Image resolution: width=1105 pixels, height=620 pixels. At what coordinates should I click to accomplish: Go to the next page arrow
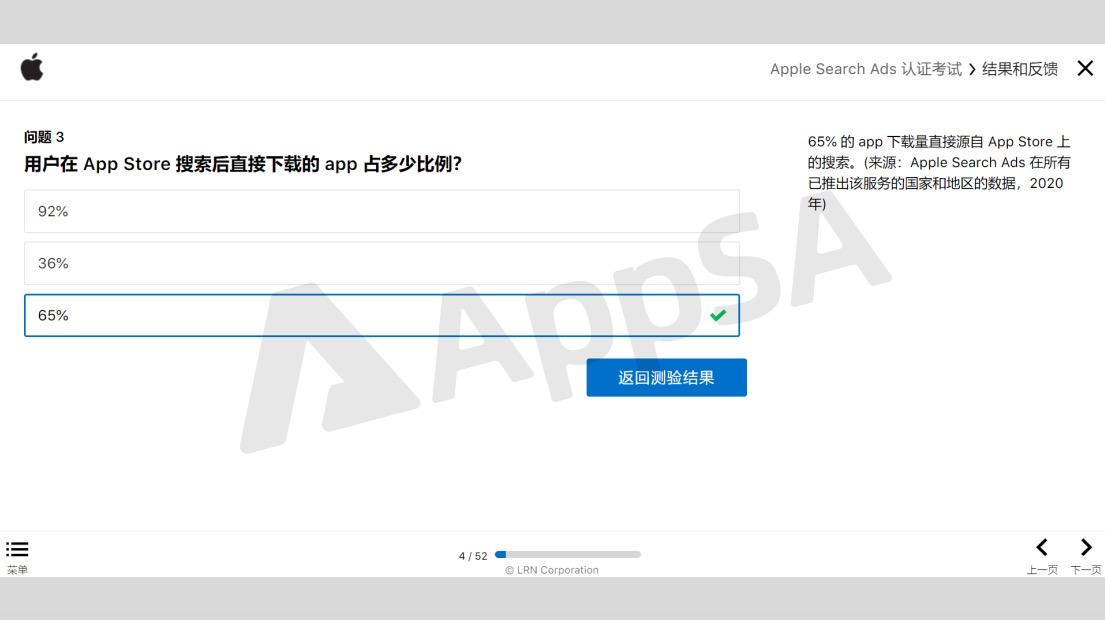coord(1086,547)
